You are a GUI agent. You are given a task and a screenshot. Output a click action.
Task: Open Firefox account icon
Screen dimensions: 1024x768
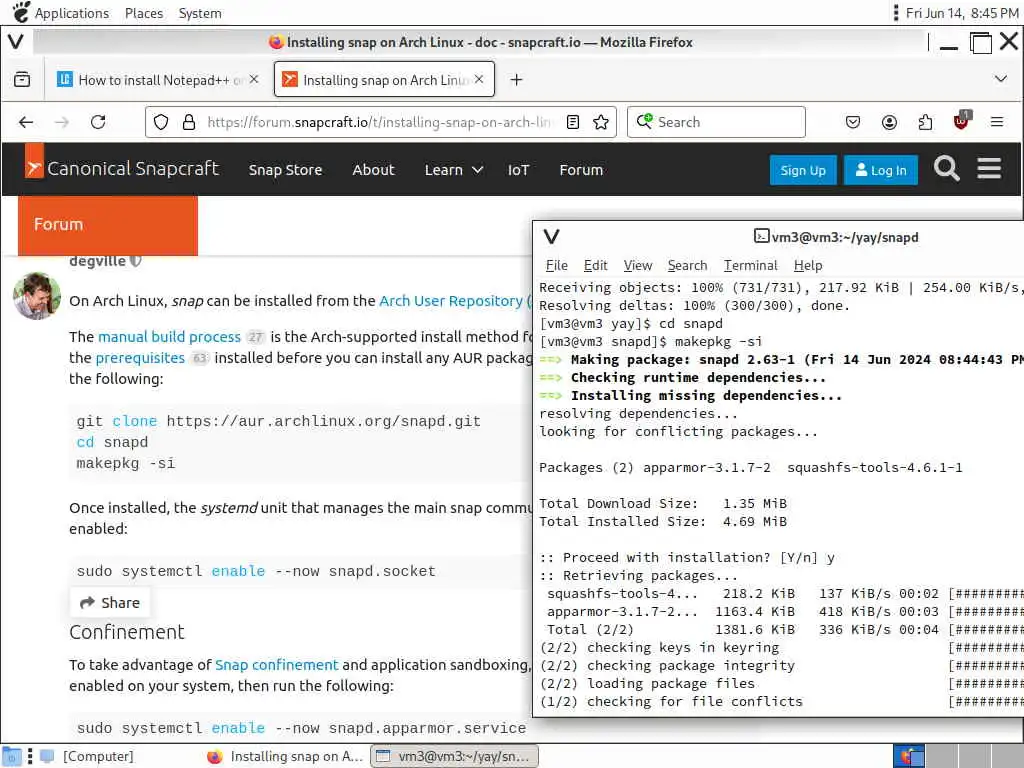pyautogui.click(x=889, y=122)
